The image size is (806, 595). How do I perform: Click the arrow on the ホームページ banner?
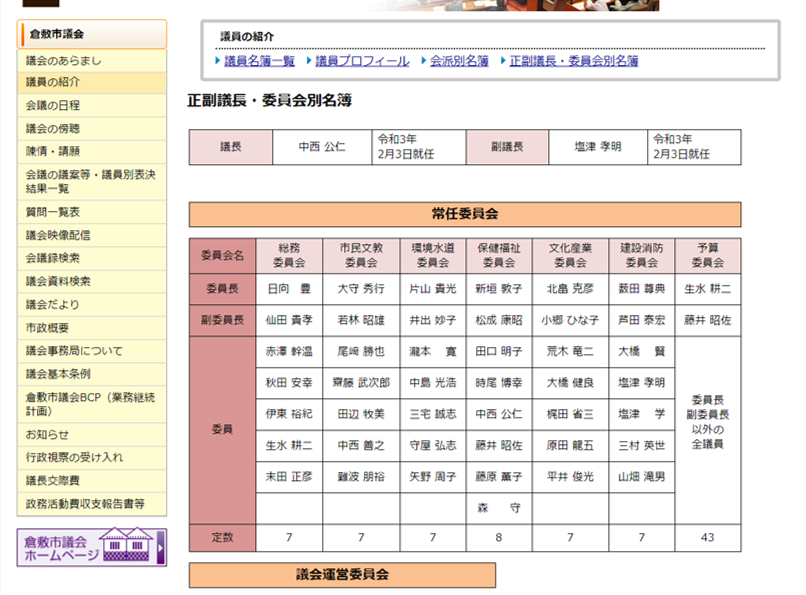(161, 547)
